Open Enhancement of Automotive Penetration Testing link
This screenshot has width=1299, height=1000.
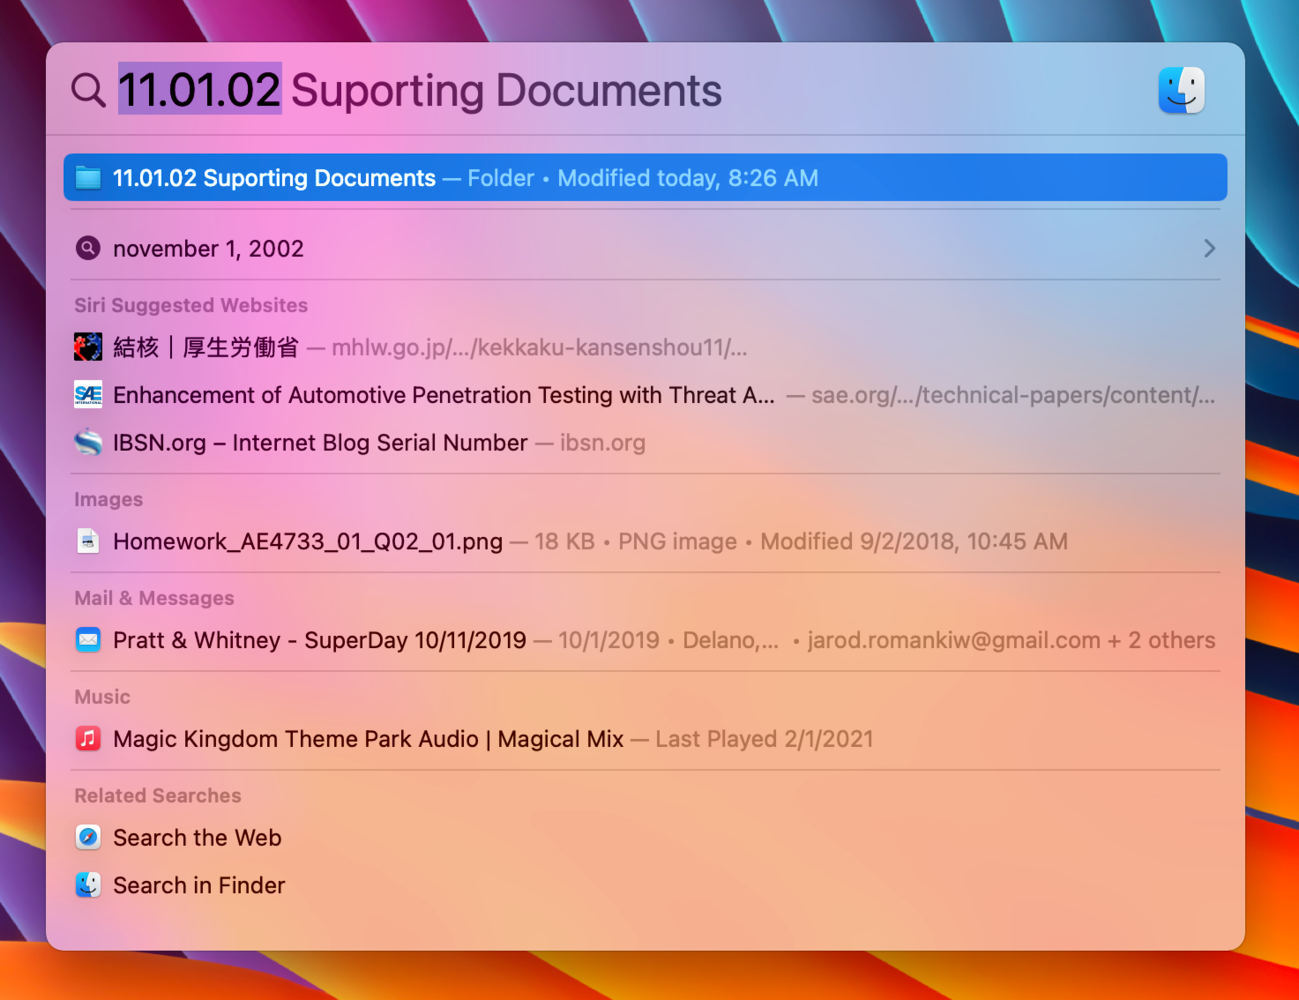(645, 395)
